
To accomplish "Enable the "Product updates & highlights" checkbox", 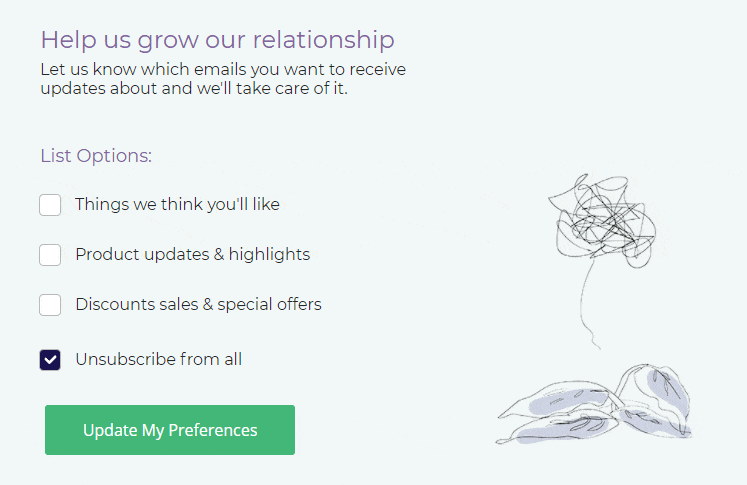I will [x=50, y=255].
